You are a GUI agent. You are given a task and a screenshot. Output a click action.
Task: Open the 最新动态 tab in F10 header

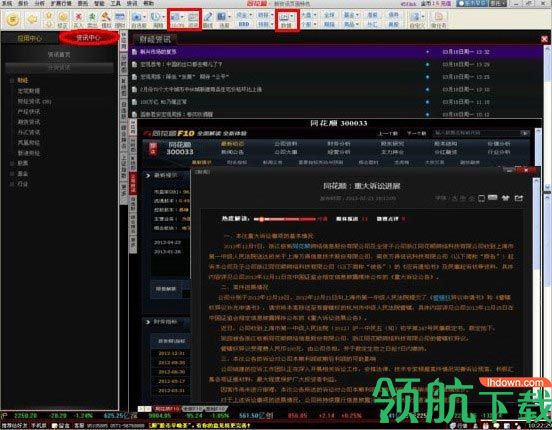tap(232, 144)
